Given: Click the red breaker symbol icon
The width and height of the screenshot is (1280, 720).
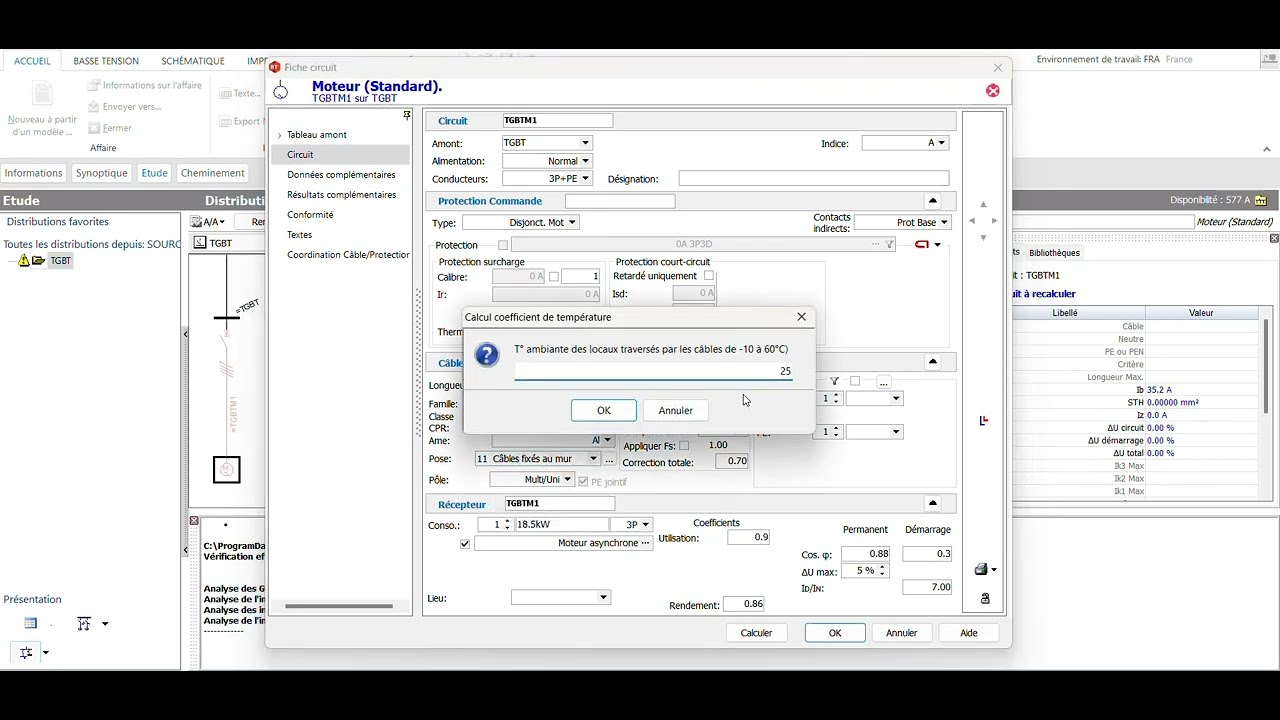Looking at the screenshot, I should tap(922, 245).
